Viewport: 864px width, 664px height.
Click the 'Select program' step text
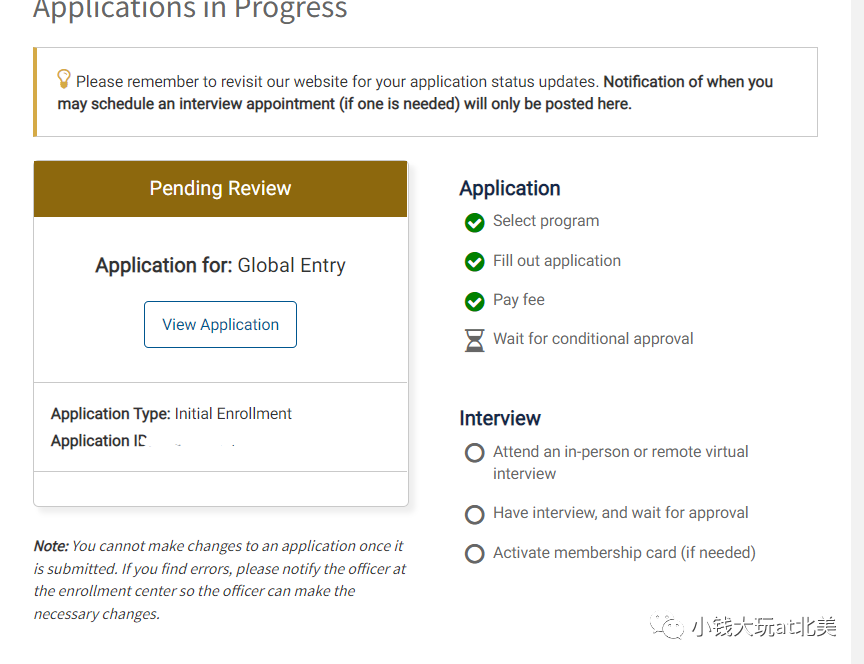coord(546,221)
